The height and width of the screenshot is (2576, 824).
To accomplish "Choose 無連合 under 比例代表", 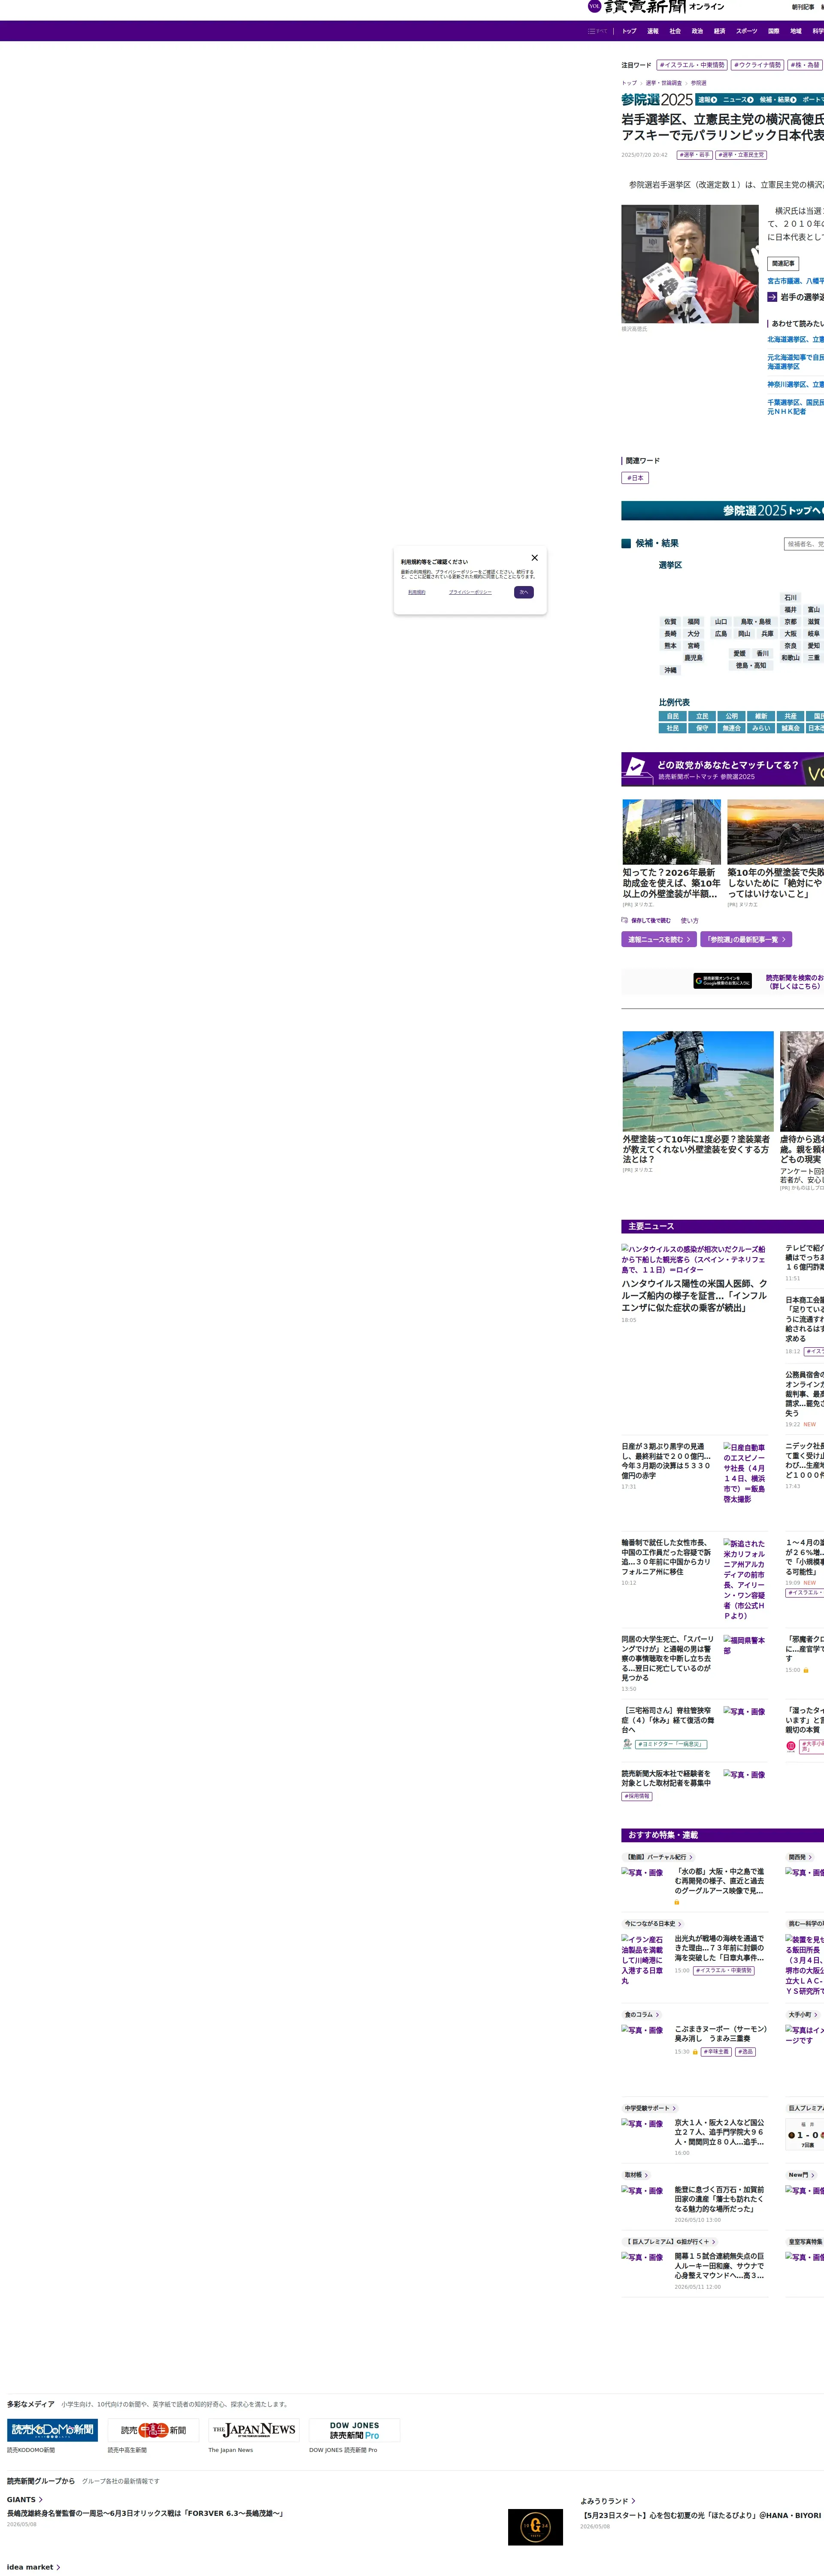I will click(732, 728).
